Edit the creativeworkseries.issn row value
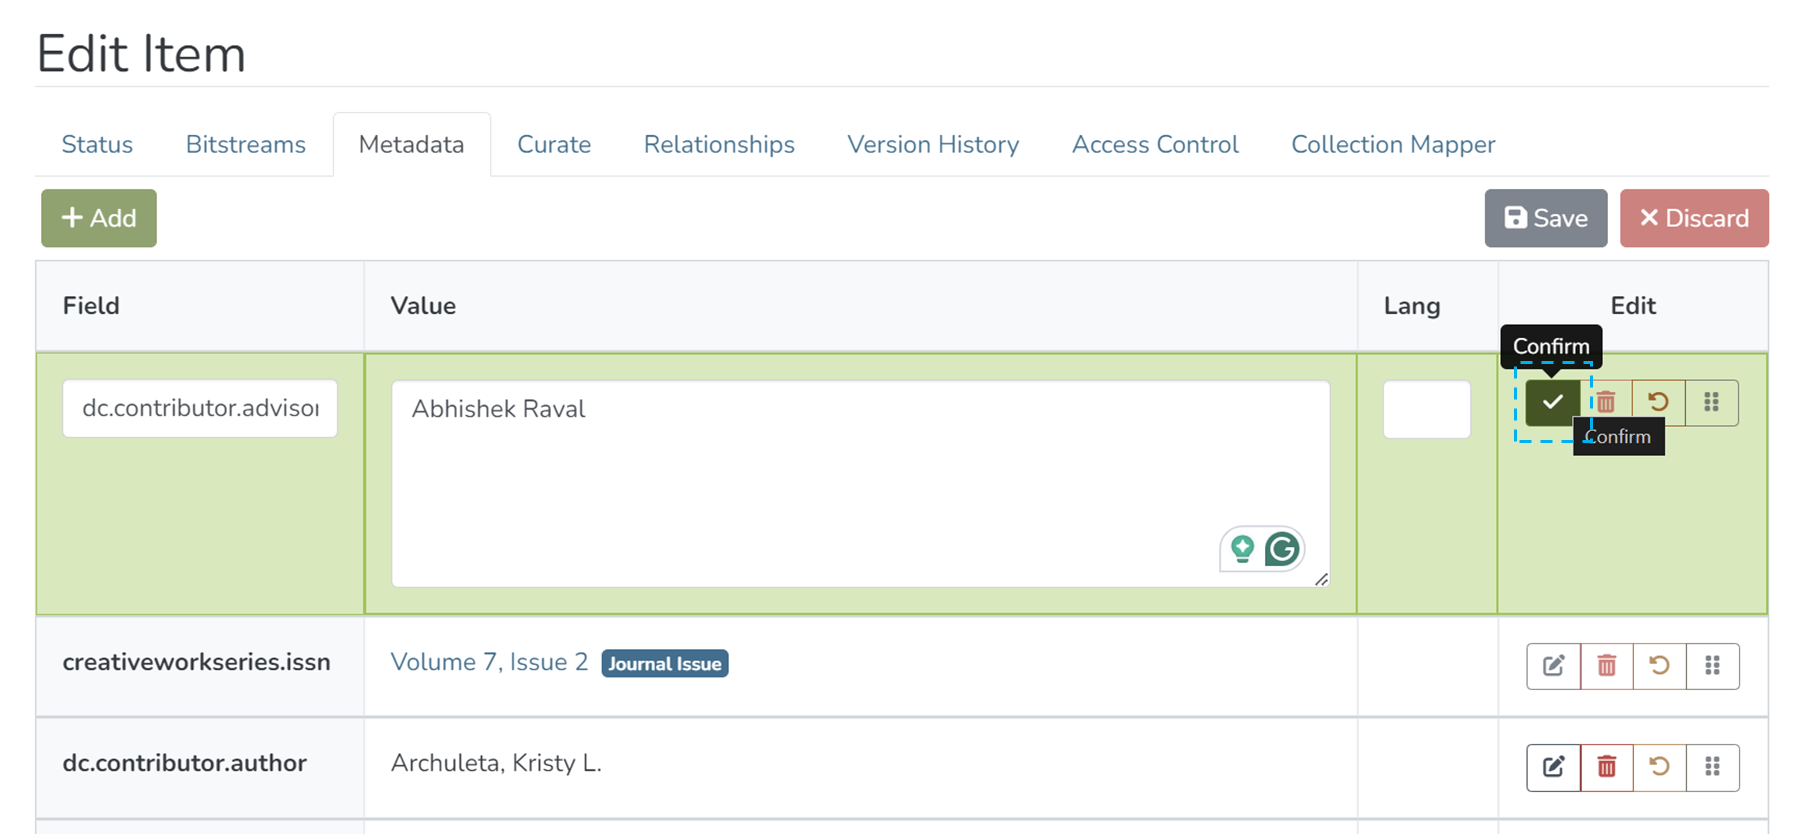 (1553, 666)
